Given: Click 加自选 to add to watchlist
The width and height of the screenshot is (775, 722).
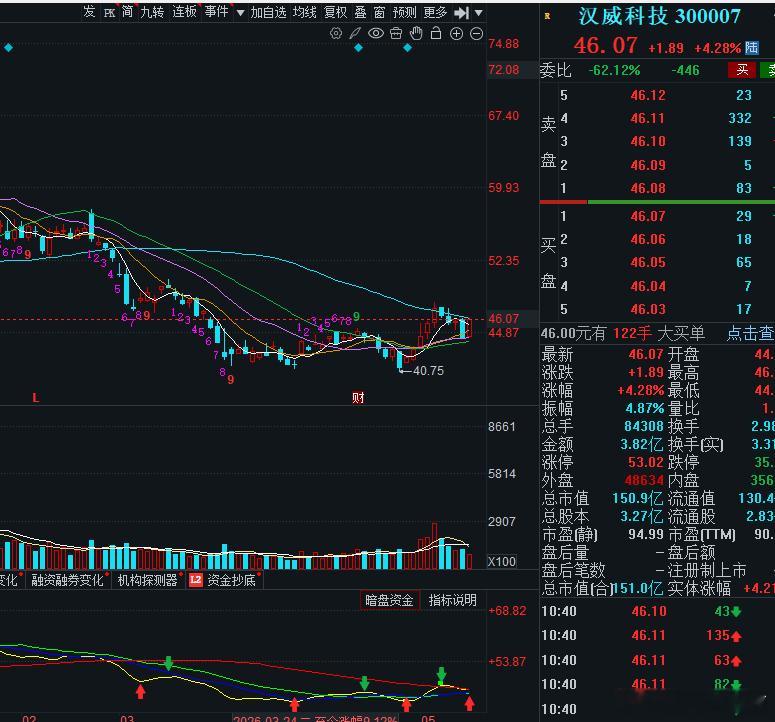Looking at the screenshot, I should [268, 13].
